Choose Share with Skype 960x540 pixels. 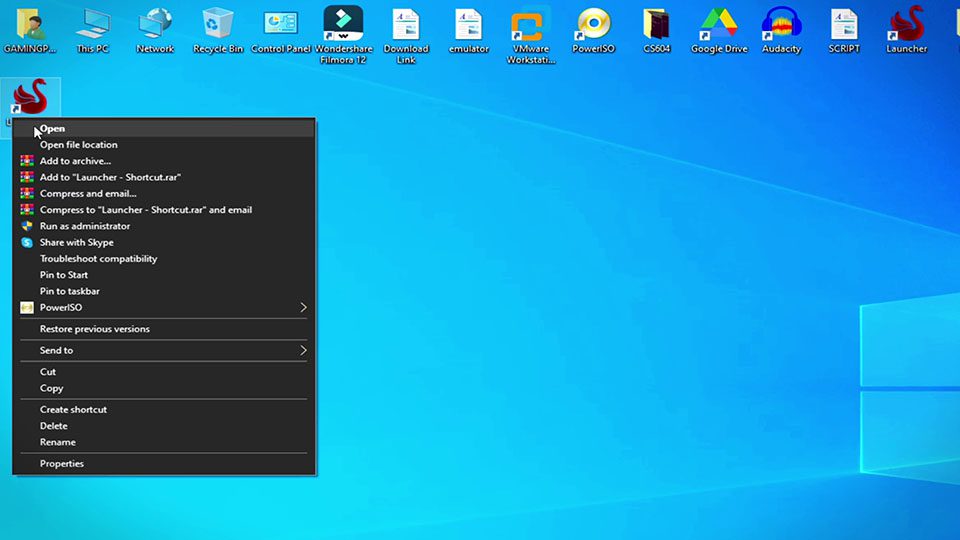[x=164, y=242]
